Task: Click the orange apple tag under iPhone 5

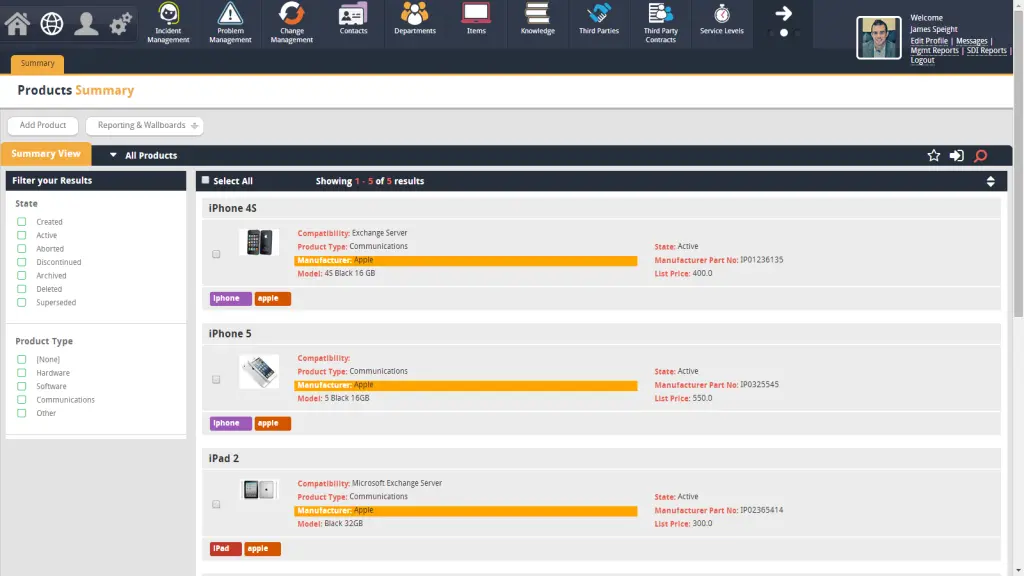Action: (272, 423)
